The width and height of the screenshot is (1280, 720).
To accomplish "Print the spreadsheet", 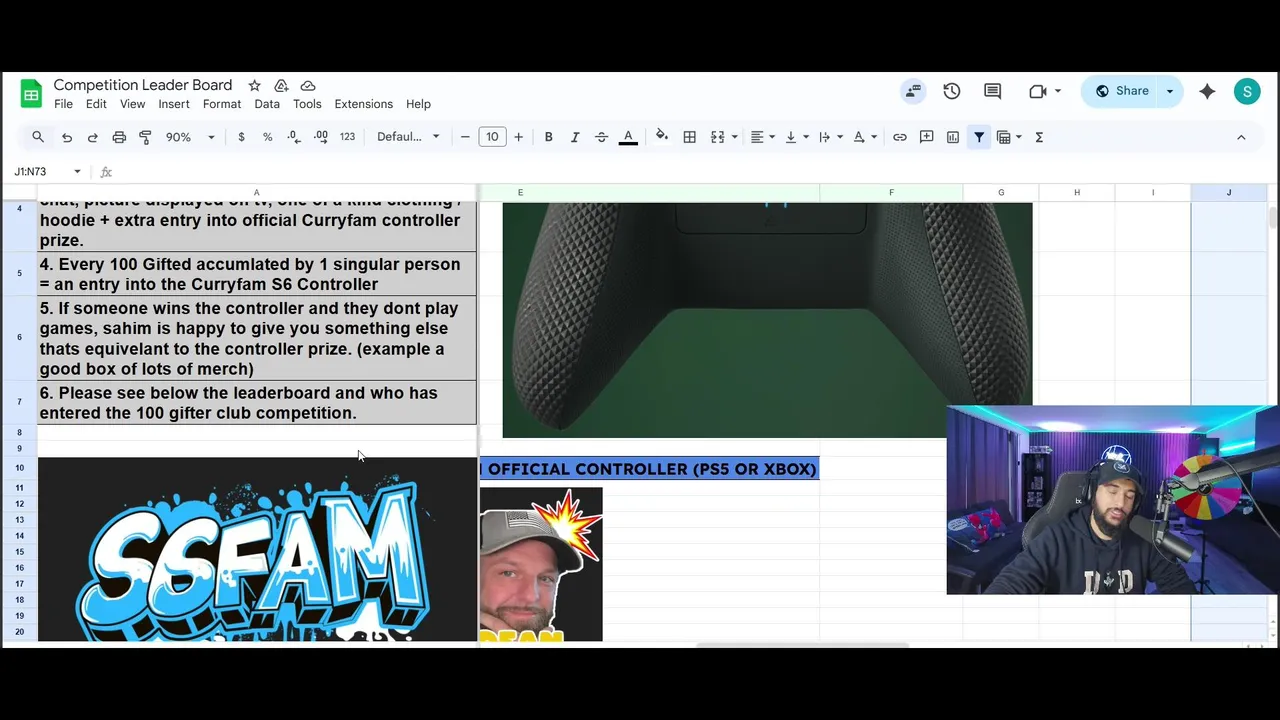I will click(119, 137).
